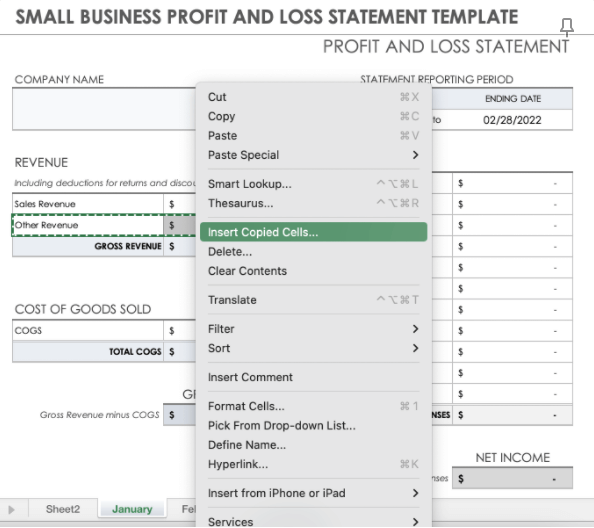Click the ENDING DATE header cell

513,99
